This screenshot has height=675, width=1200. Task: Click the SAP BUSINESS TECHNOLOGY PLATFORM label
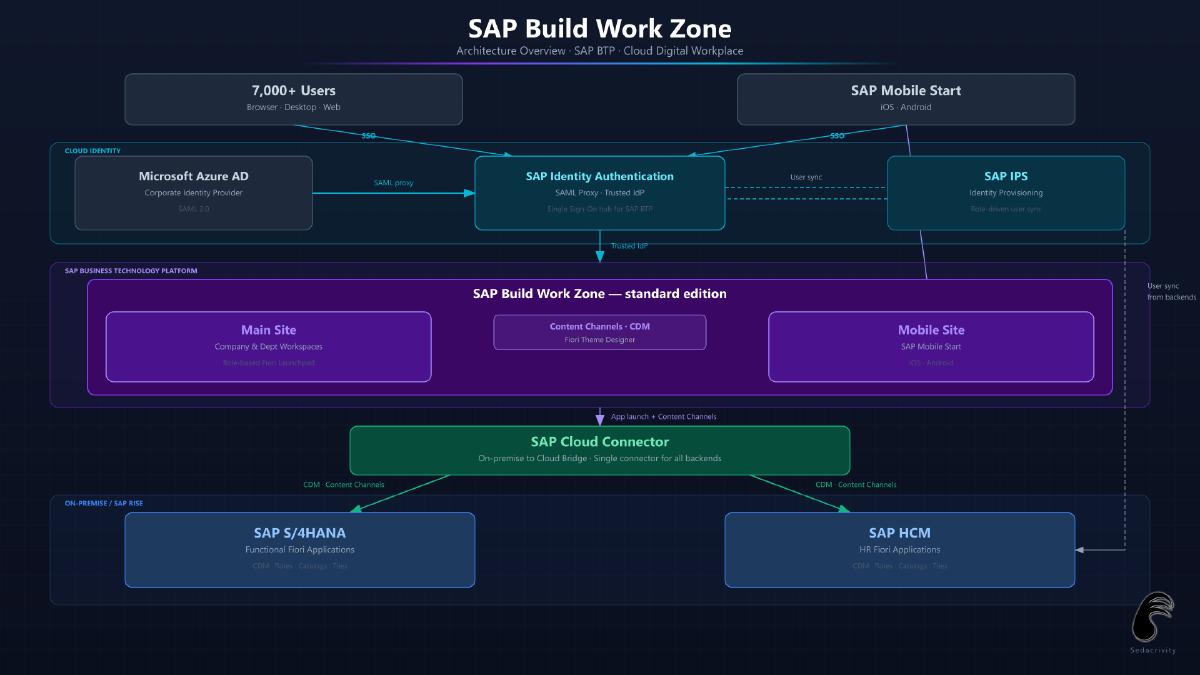(x=131, y=271)
